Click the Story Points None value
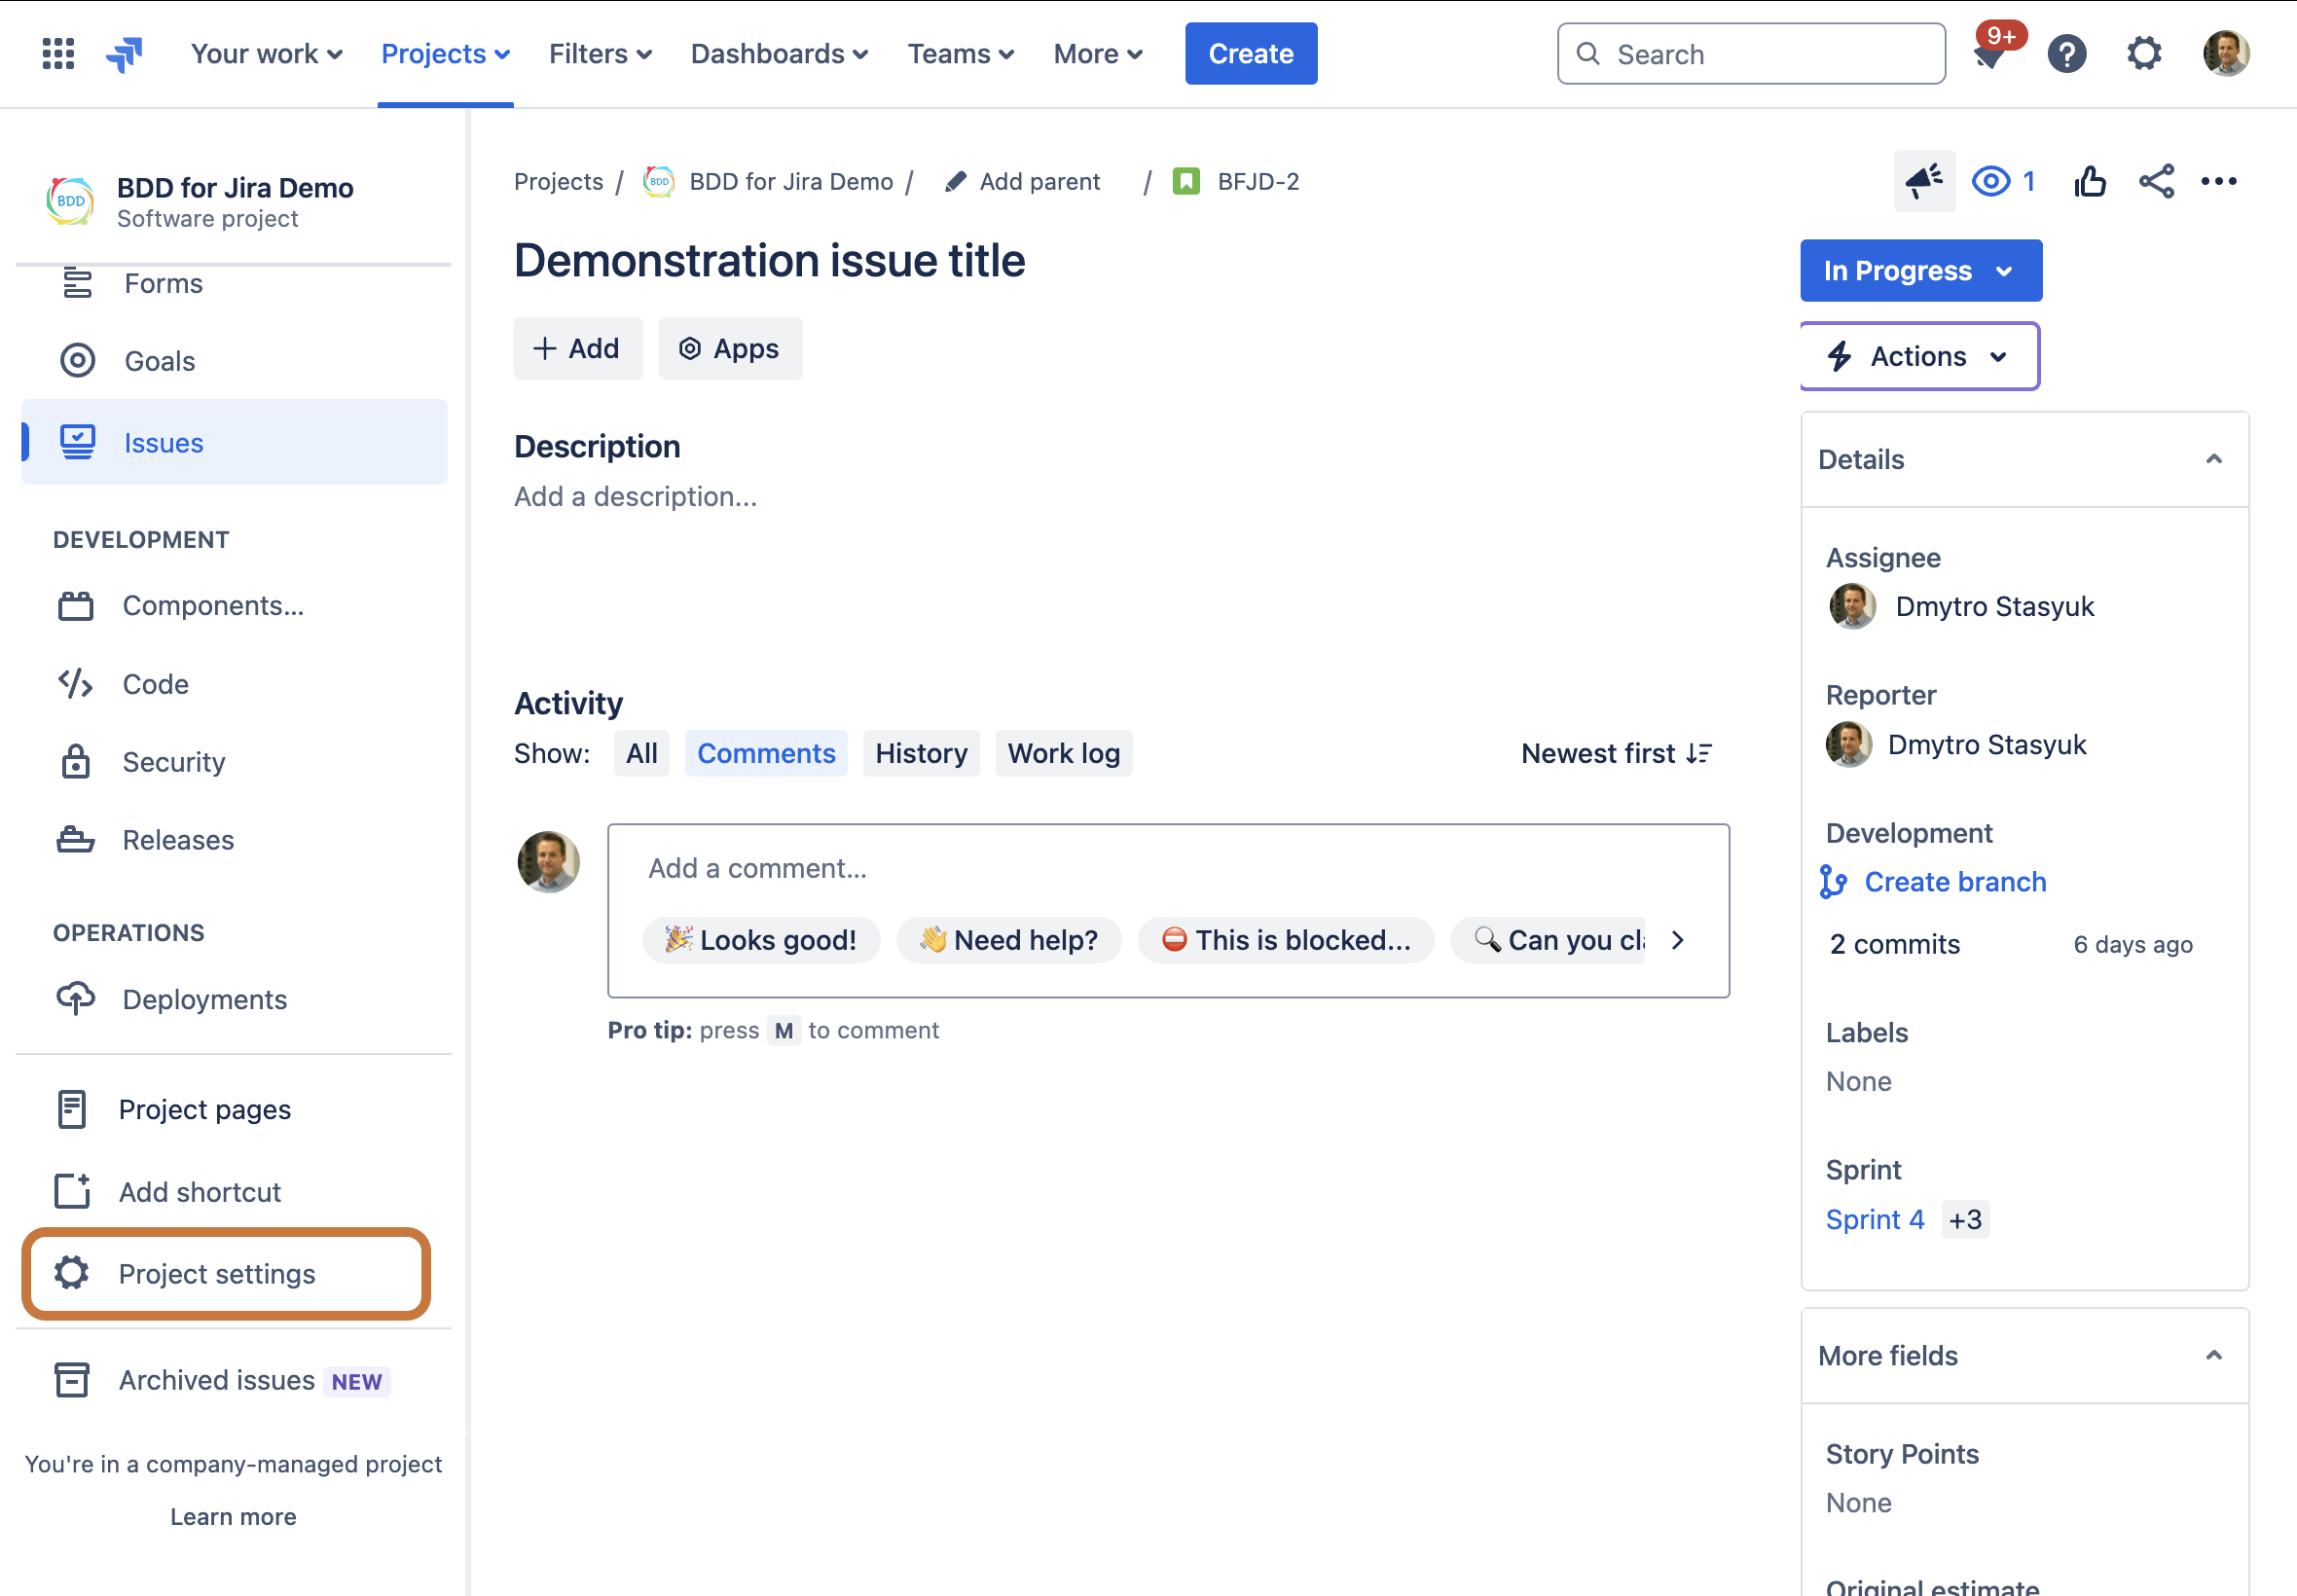The width and height of the screenshot is (2297, 1596). click(x=1858, y=1502)
